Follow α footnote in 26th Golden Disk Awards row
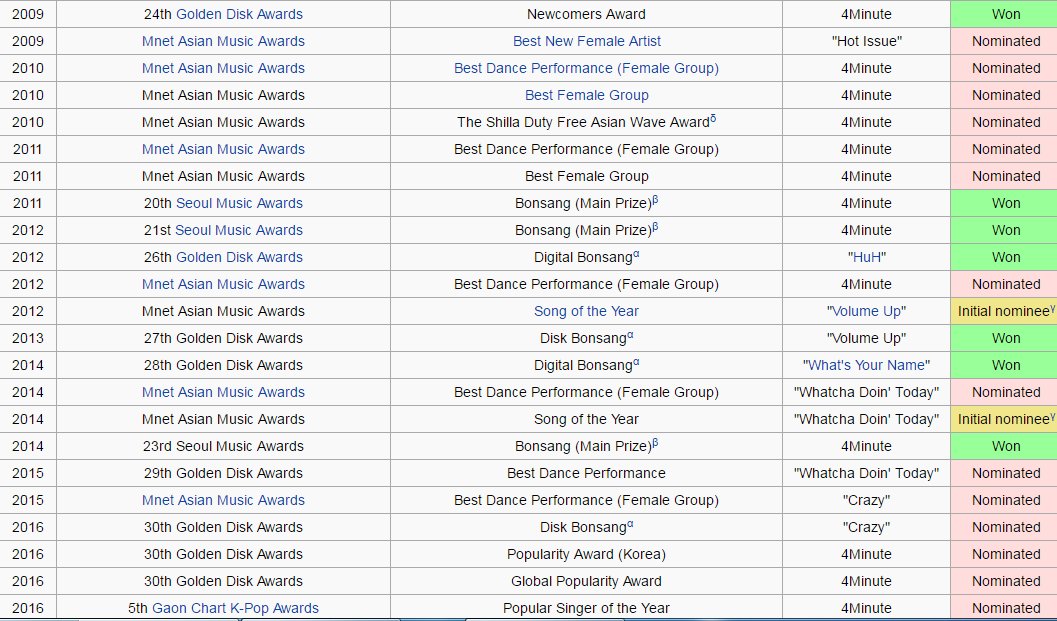Screen dimensions: 1057x621 [636, 254]
